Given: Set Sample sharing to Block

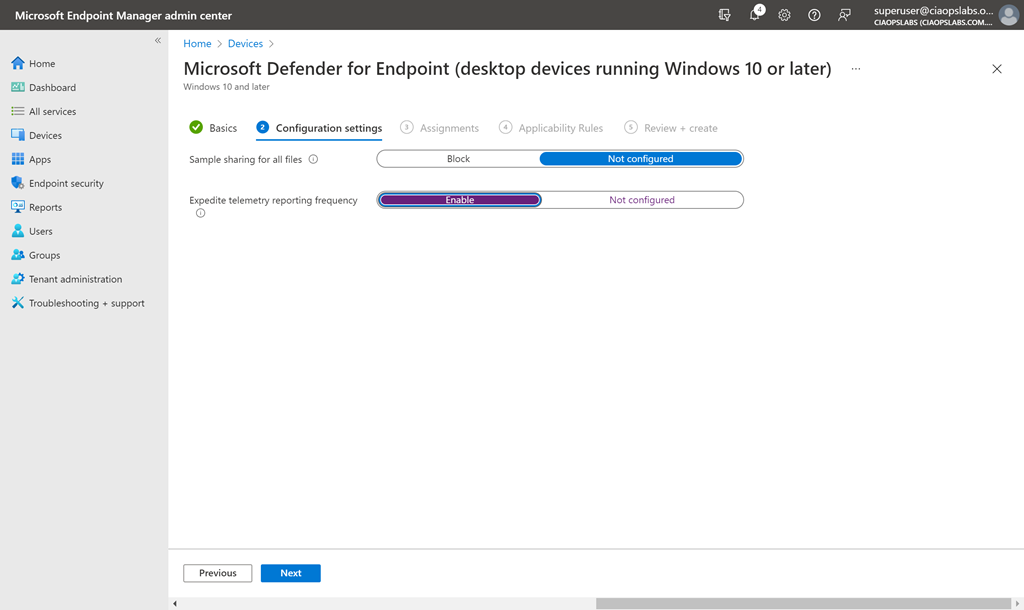Looking at the screenshot, I should click(458, 159).
